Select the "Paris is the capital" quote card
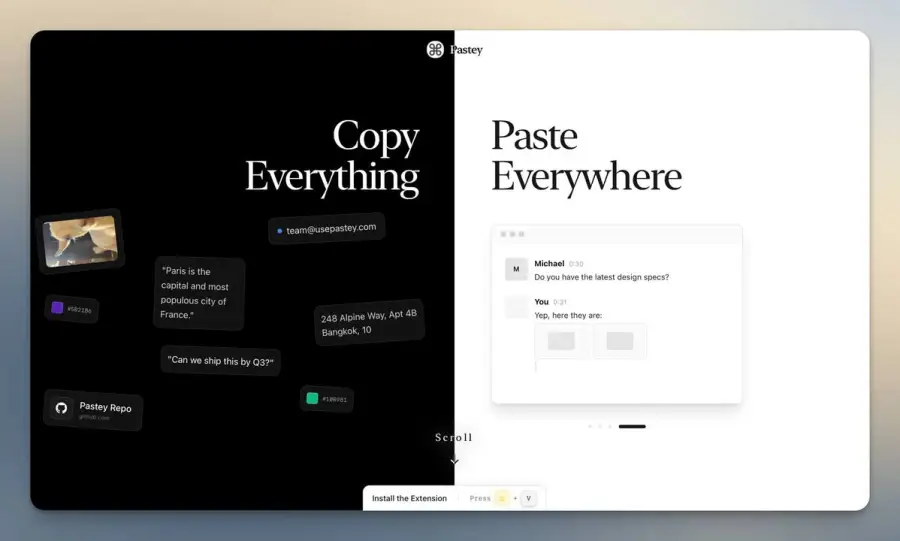Image resolution: width=900 pixels, height=541 pixels. coord(199,293)
